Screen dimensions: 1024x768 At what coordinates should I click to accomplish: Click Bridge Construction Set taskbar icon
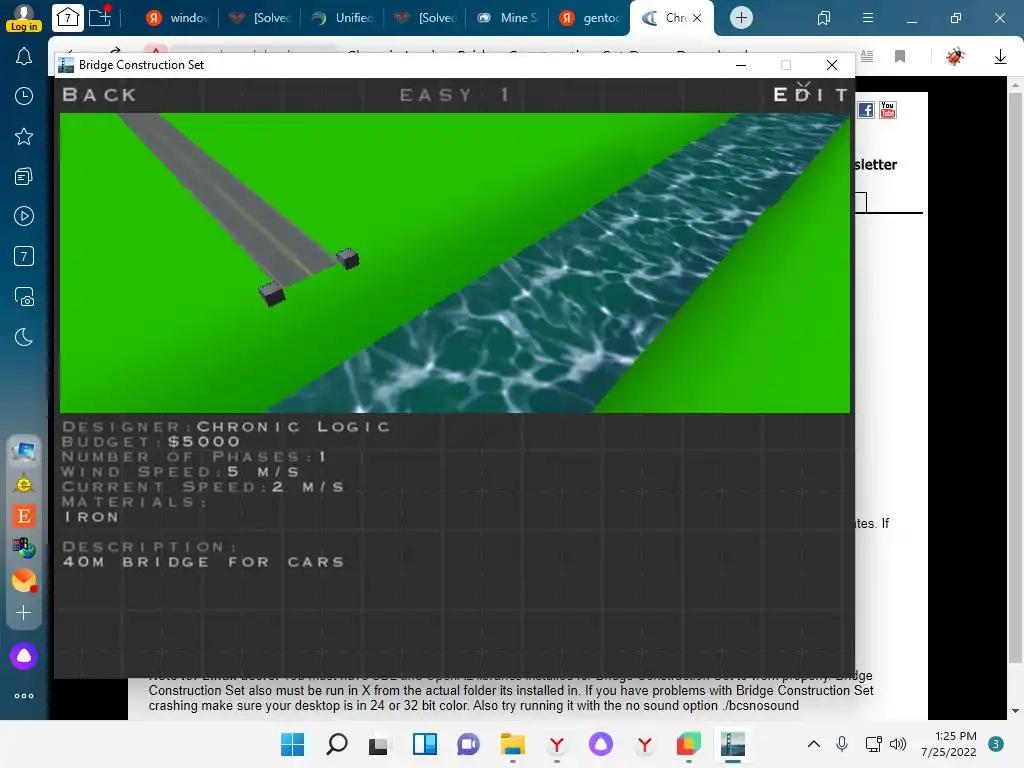click(x=733, y=744)
